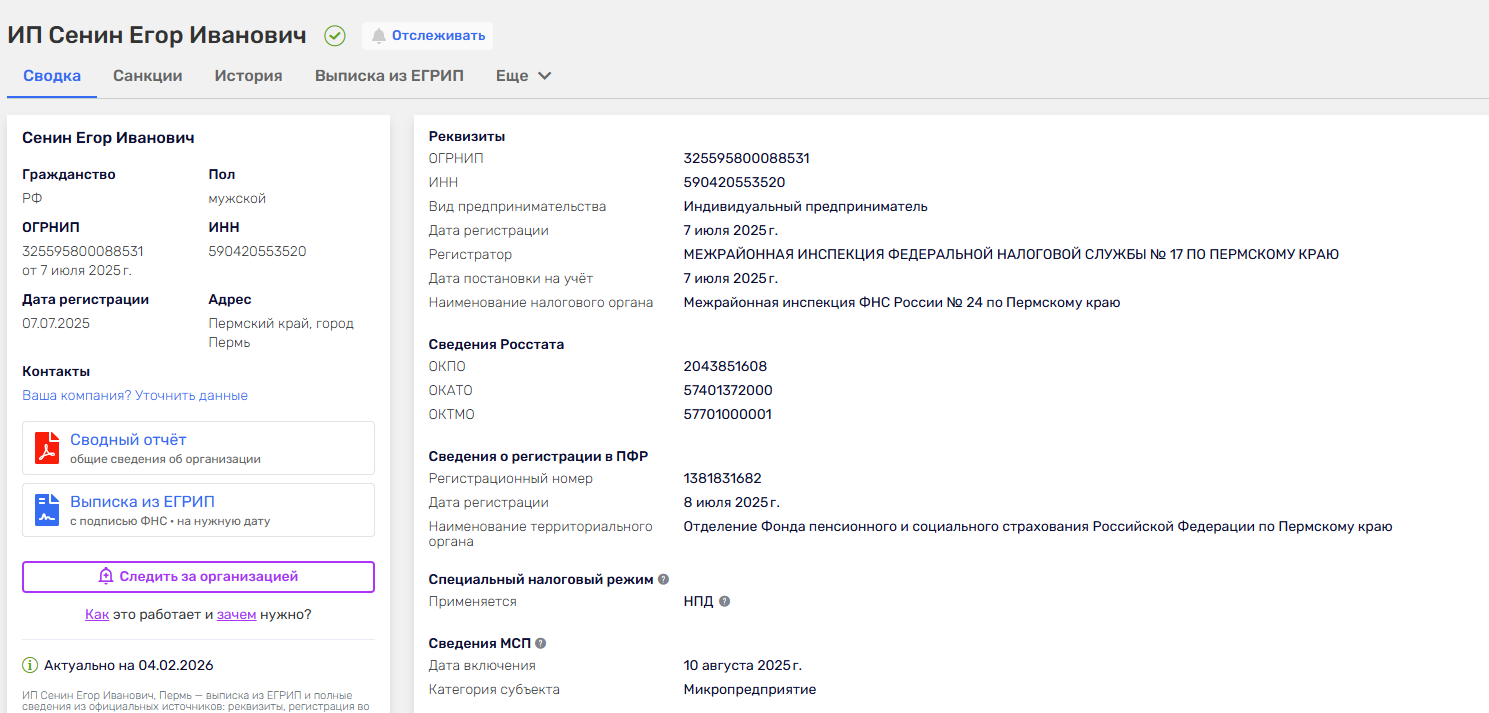This screenshot has width=1489, height=713.
Task: Click the red PDF icon for Сводный отчёт
Action: click(x=47, y=448)
